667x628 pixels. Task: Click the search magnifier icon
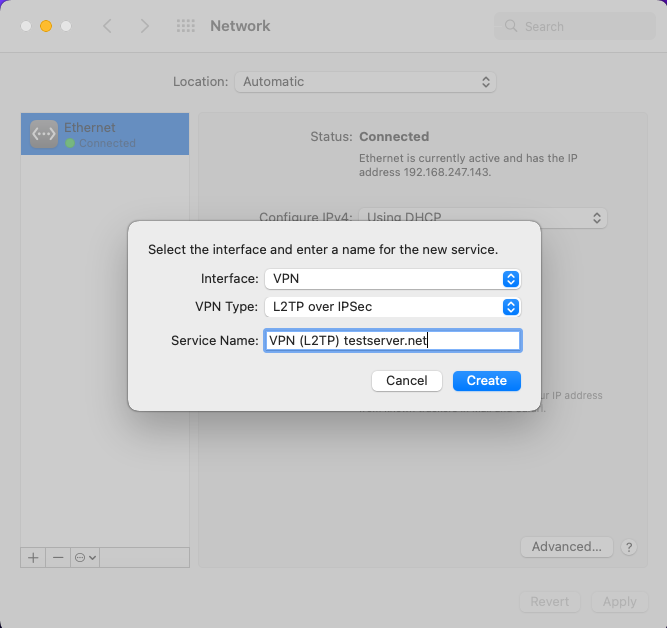pyautogui.click(x=511, y=26)
